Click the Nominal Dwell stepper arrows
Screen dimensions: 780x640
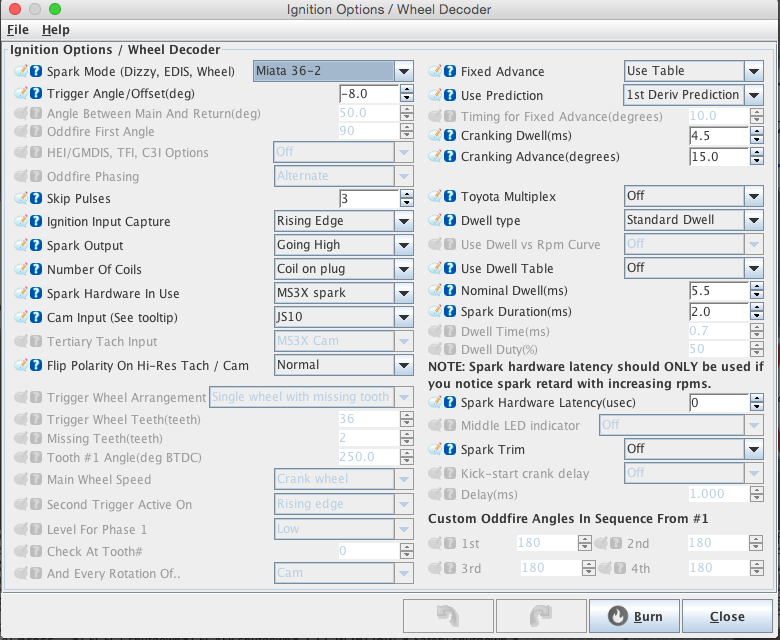(x=757, y=290)
